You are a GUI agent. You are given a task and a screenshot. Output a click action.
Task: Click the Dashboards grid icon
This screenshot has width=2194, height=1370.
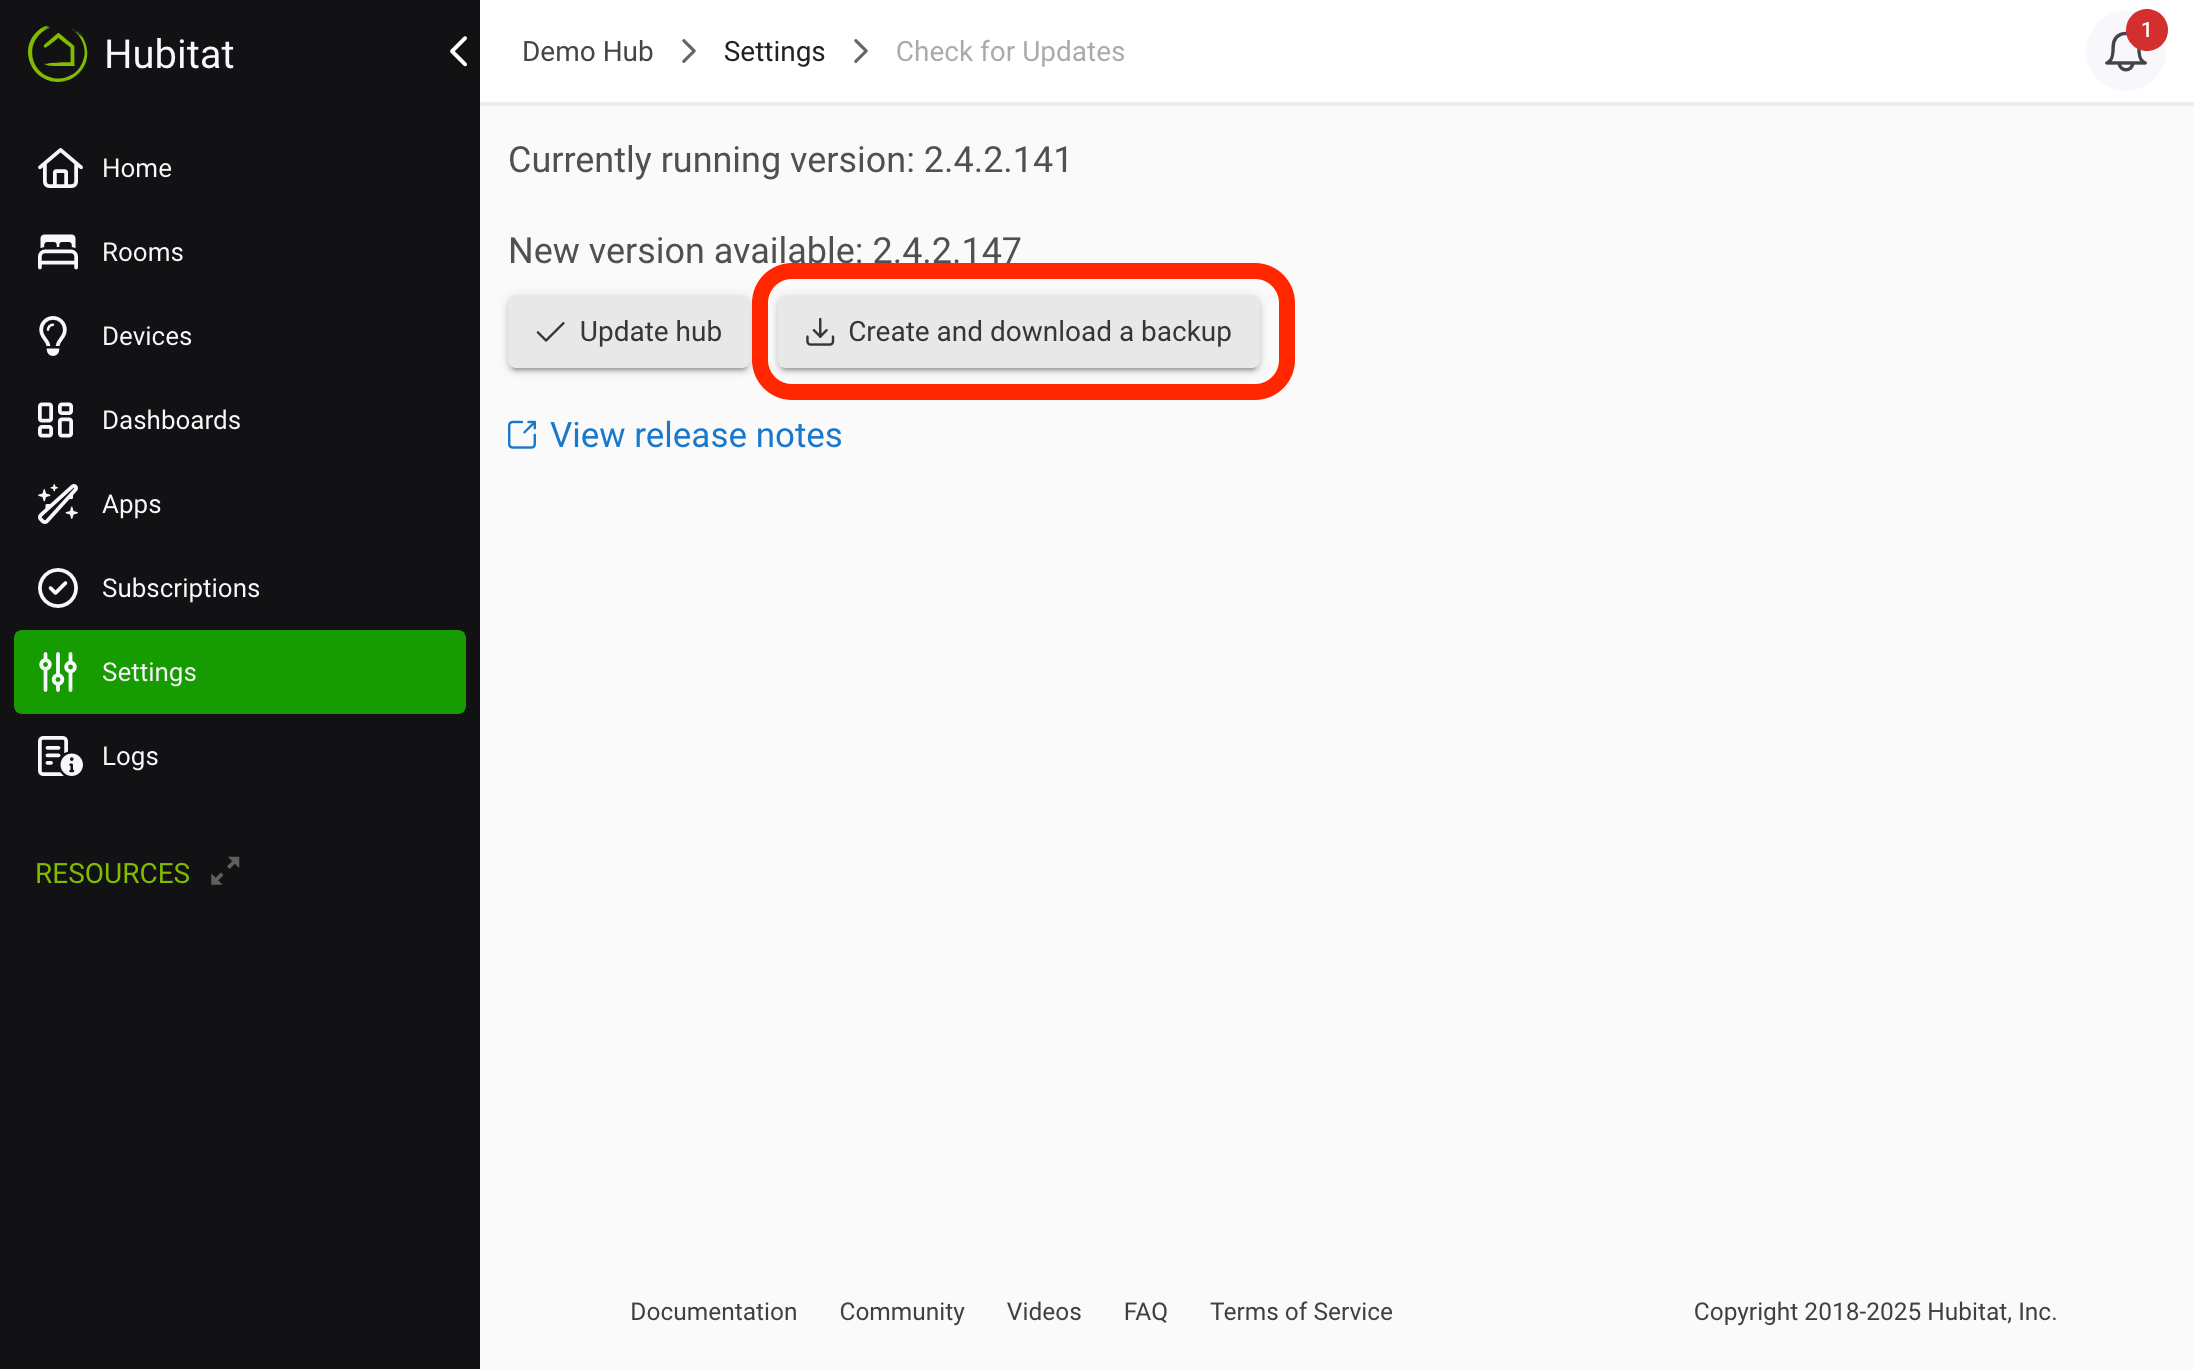click(x=55, y=420)
